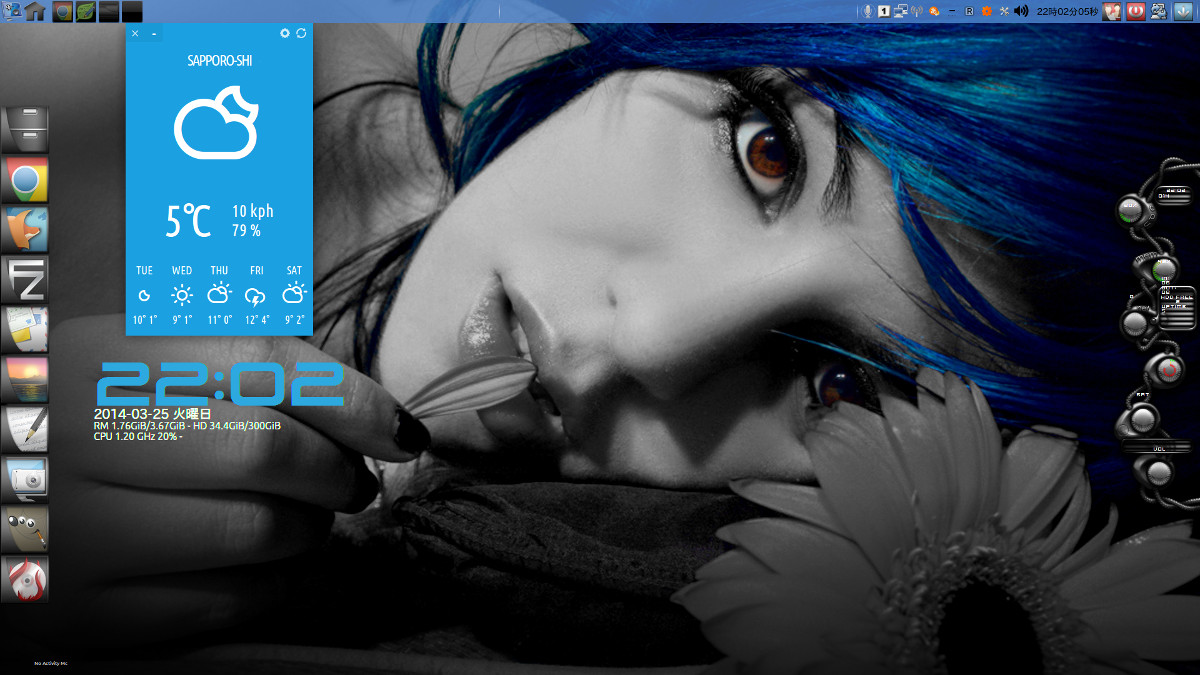Click the workspace number 1 indicator
Viewport: 1200px width, 675px height.
click(884, 11)
